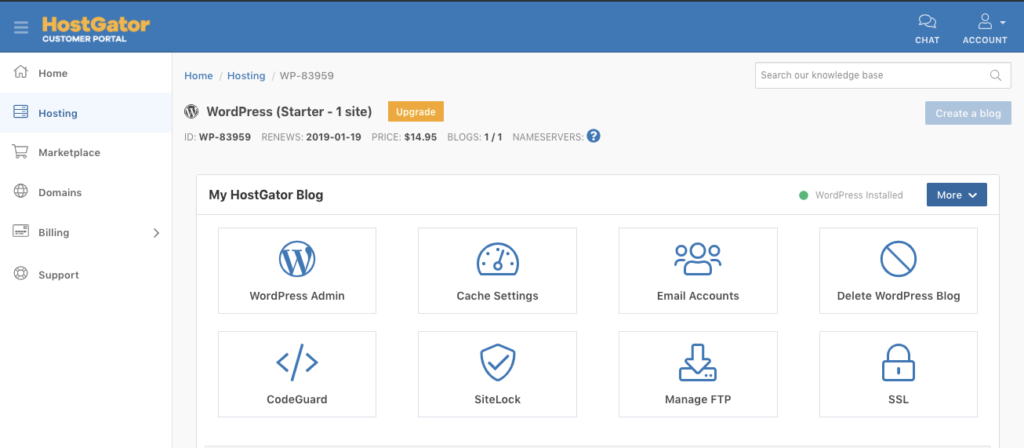The width and height of the screenshot is (1024, 448).
Task: Select Billing in the sidebar menu
Action: click(x=54, y=232)
